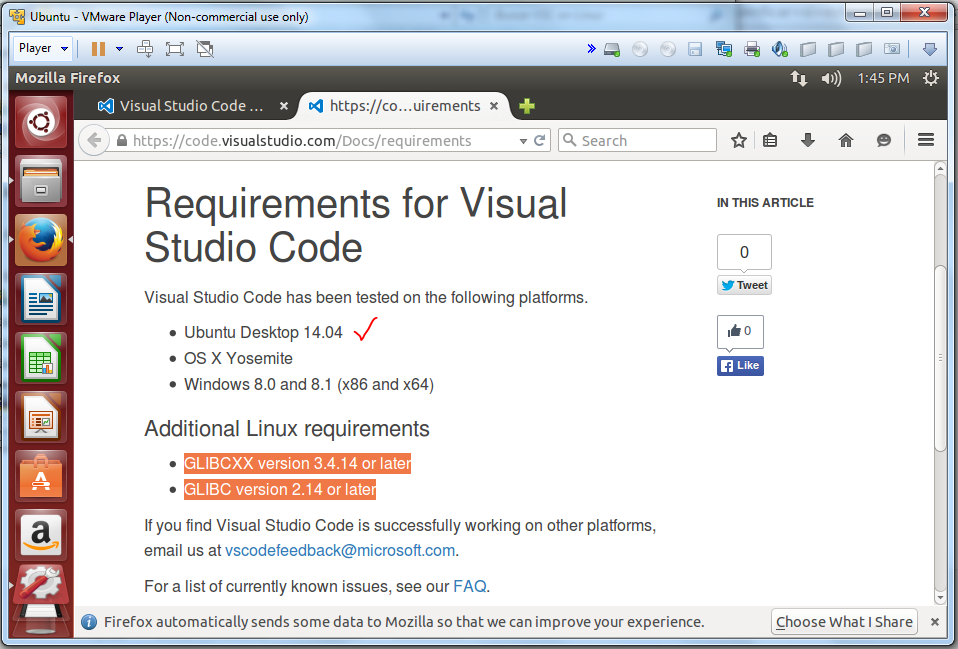Screen dimensions: 958x649
Task: Click the scrollbar up arrow
Action: [940, 168]
